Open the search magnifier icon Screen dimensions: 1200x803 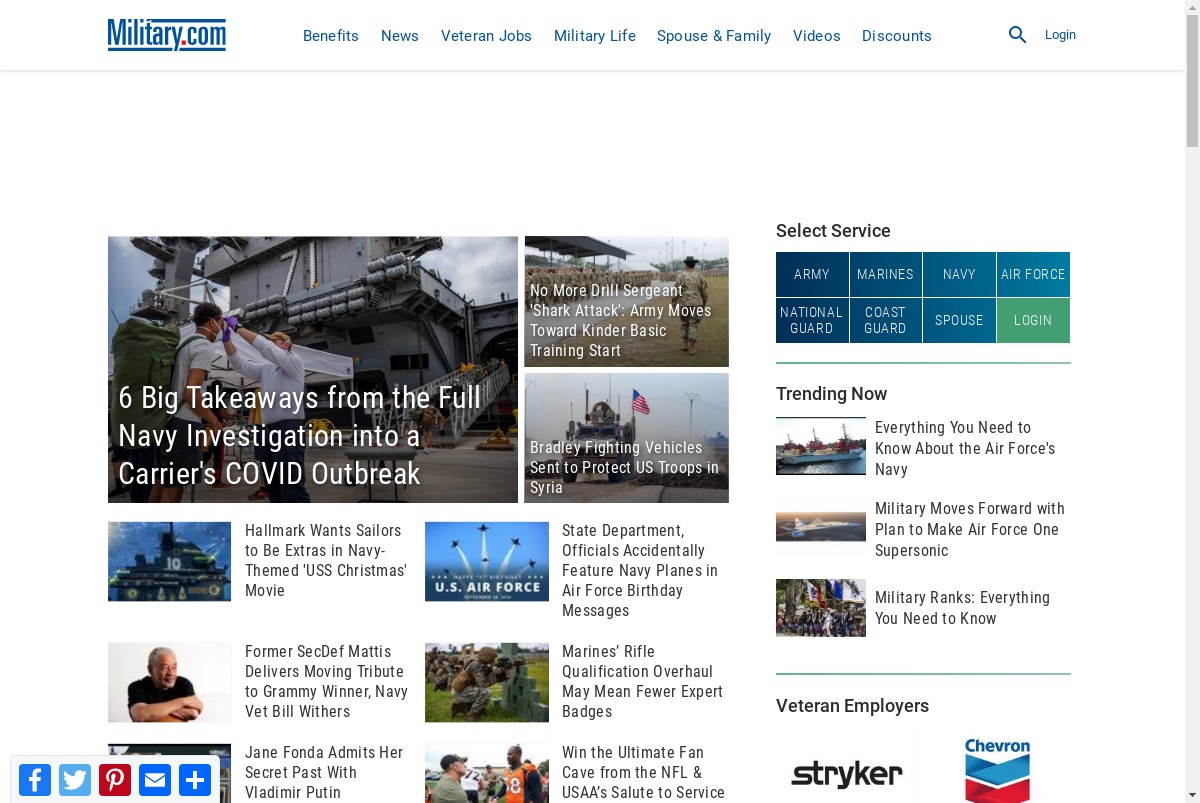1017,35
